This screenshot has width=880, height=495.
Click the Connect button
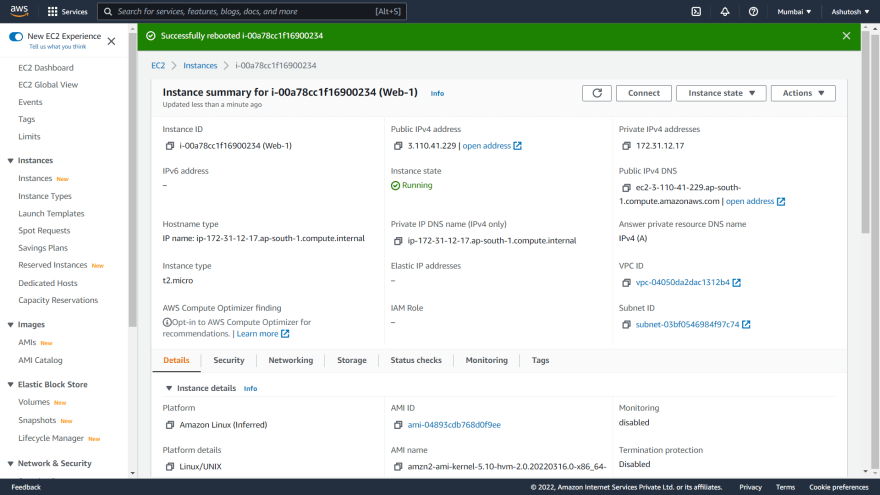(x=644, y=93)
